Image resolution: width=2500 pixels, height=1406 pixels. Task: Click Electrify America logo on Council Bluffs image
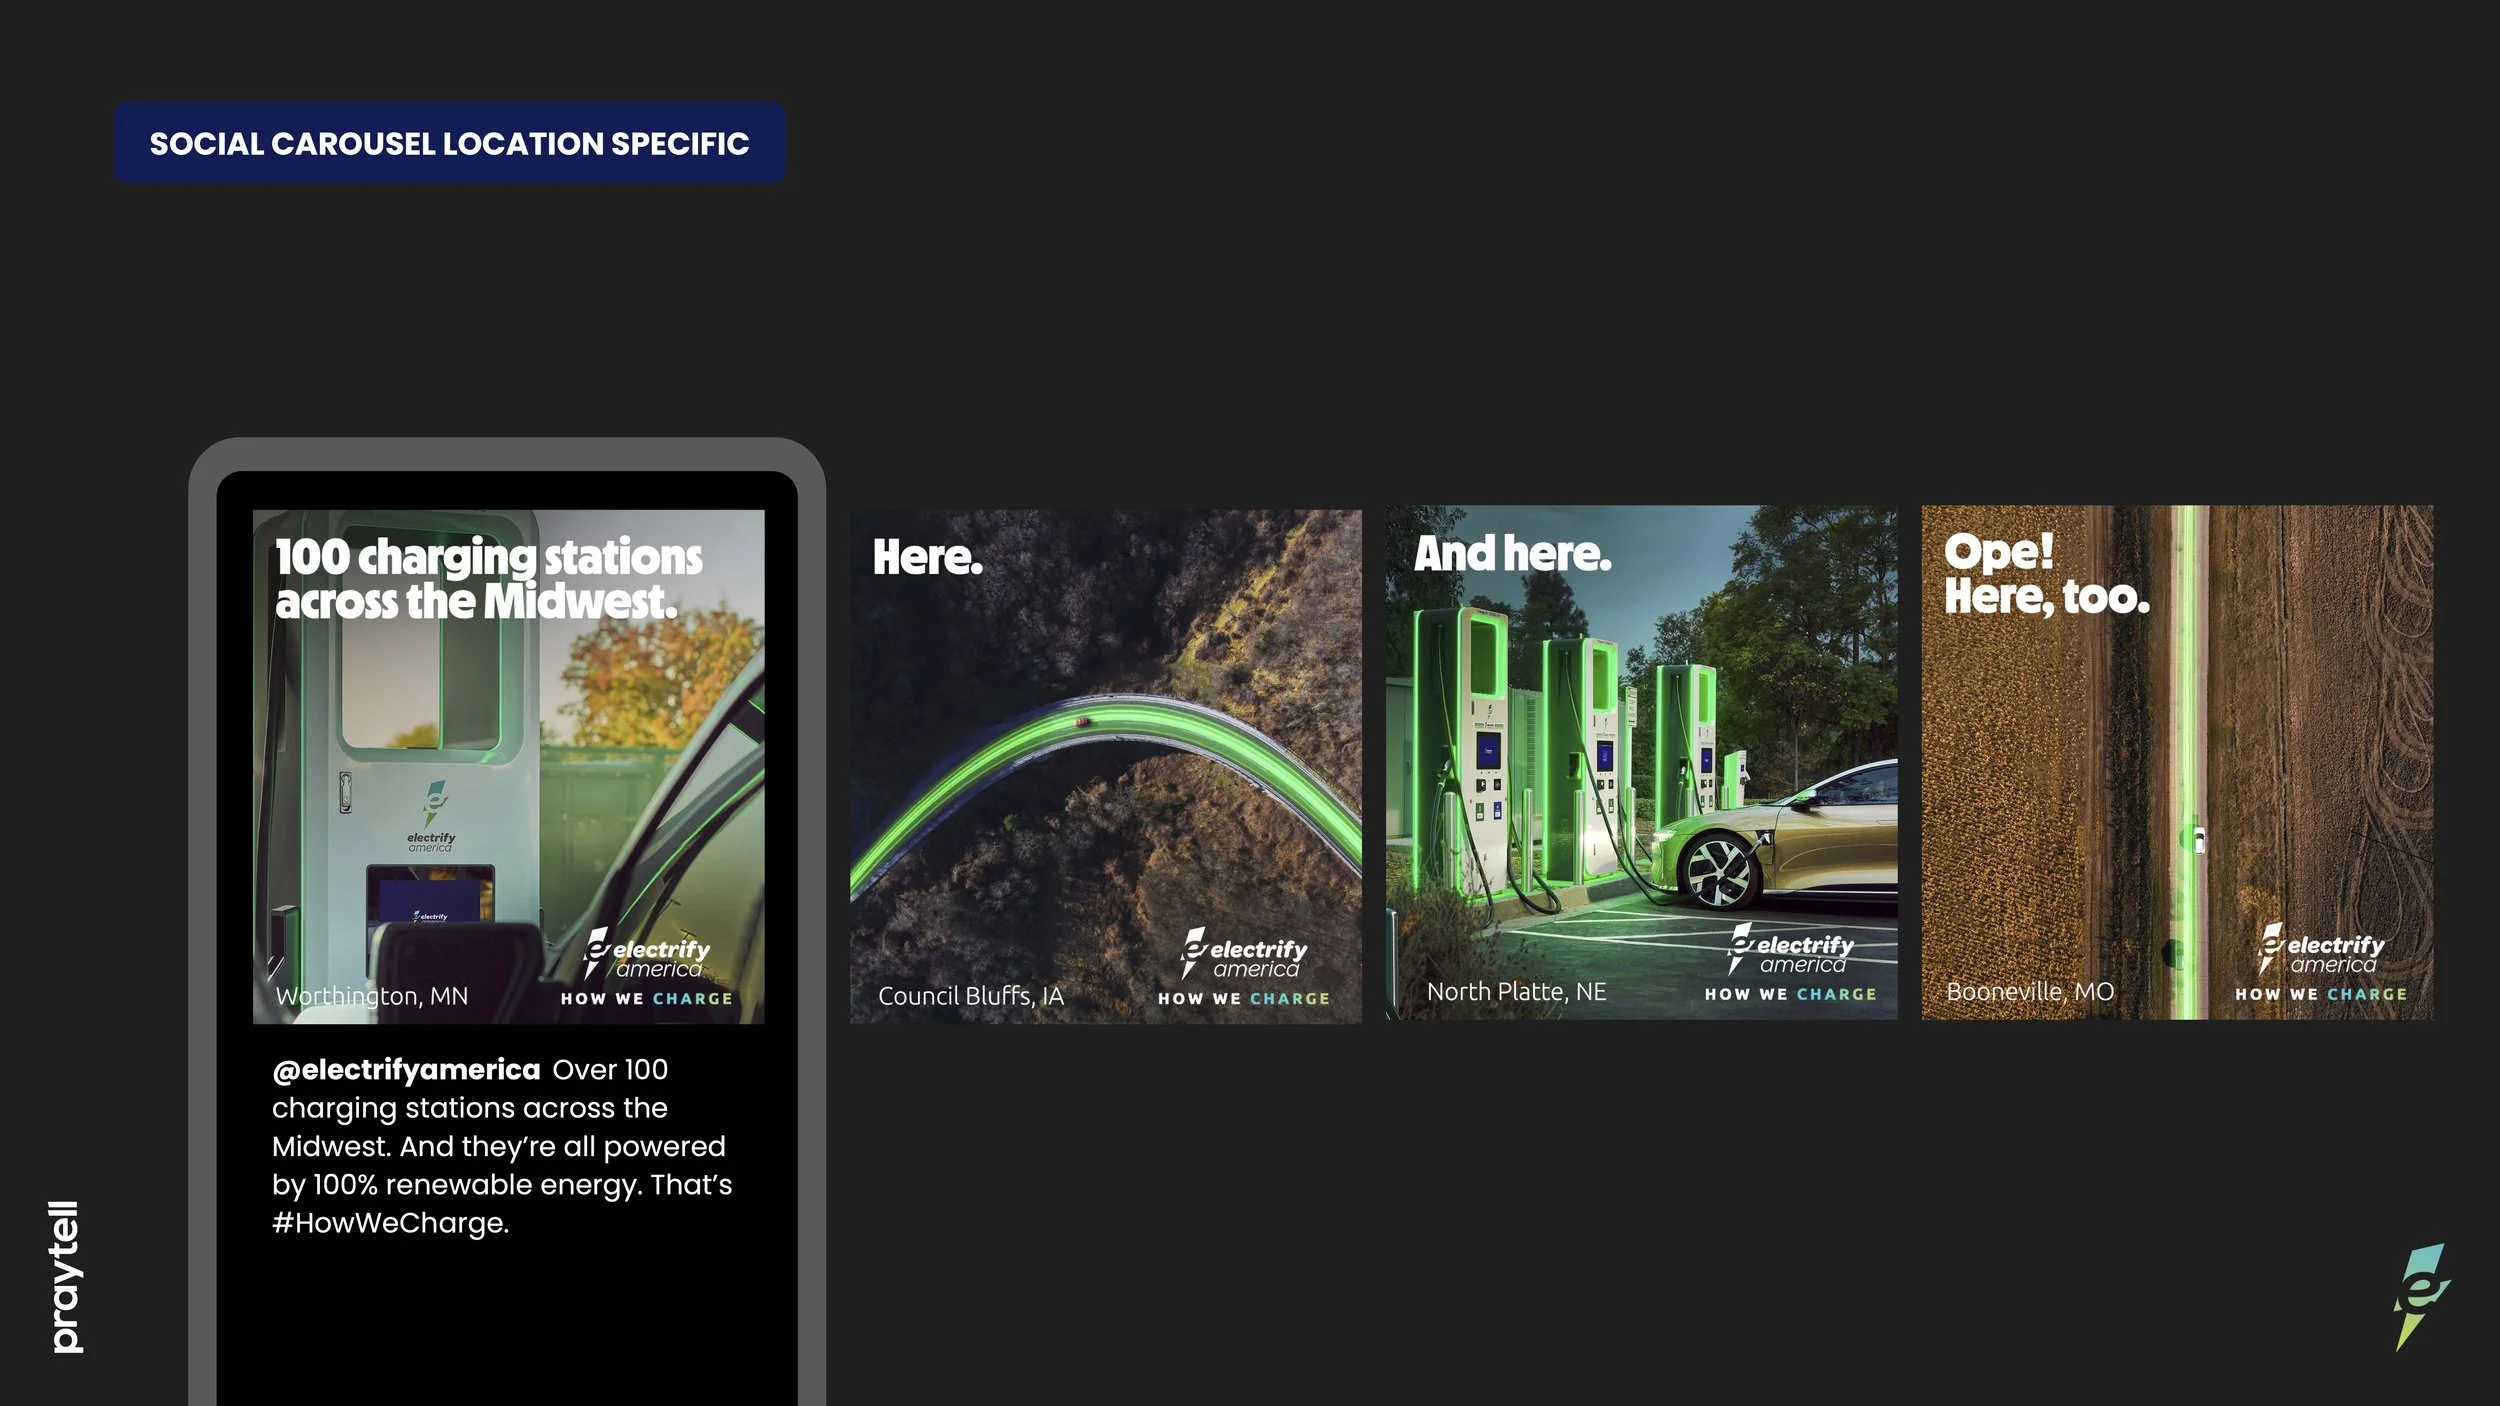pos(1244,956)
